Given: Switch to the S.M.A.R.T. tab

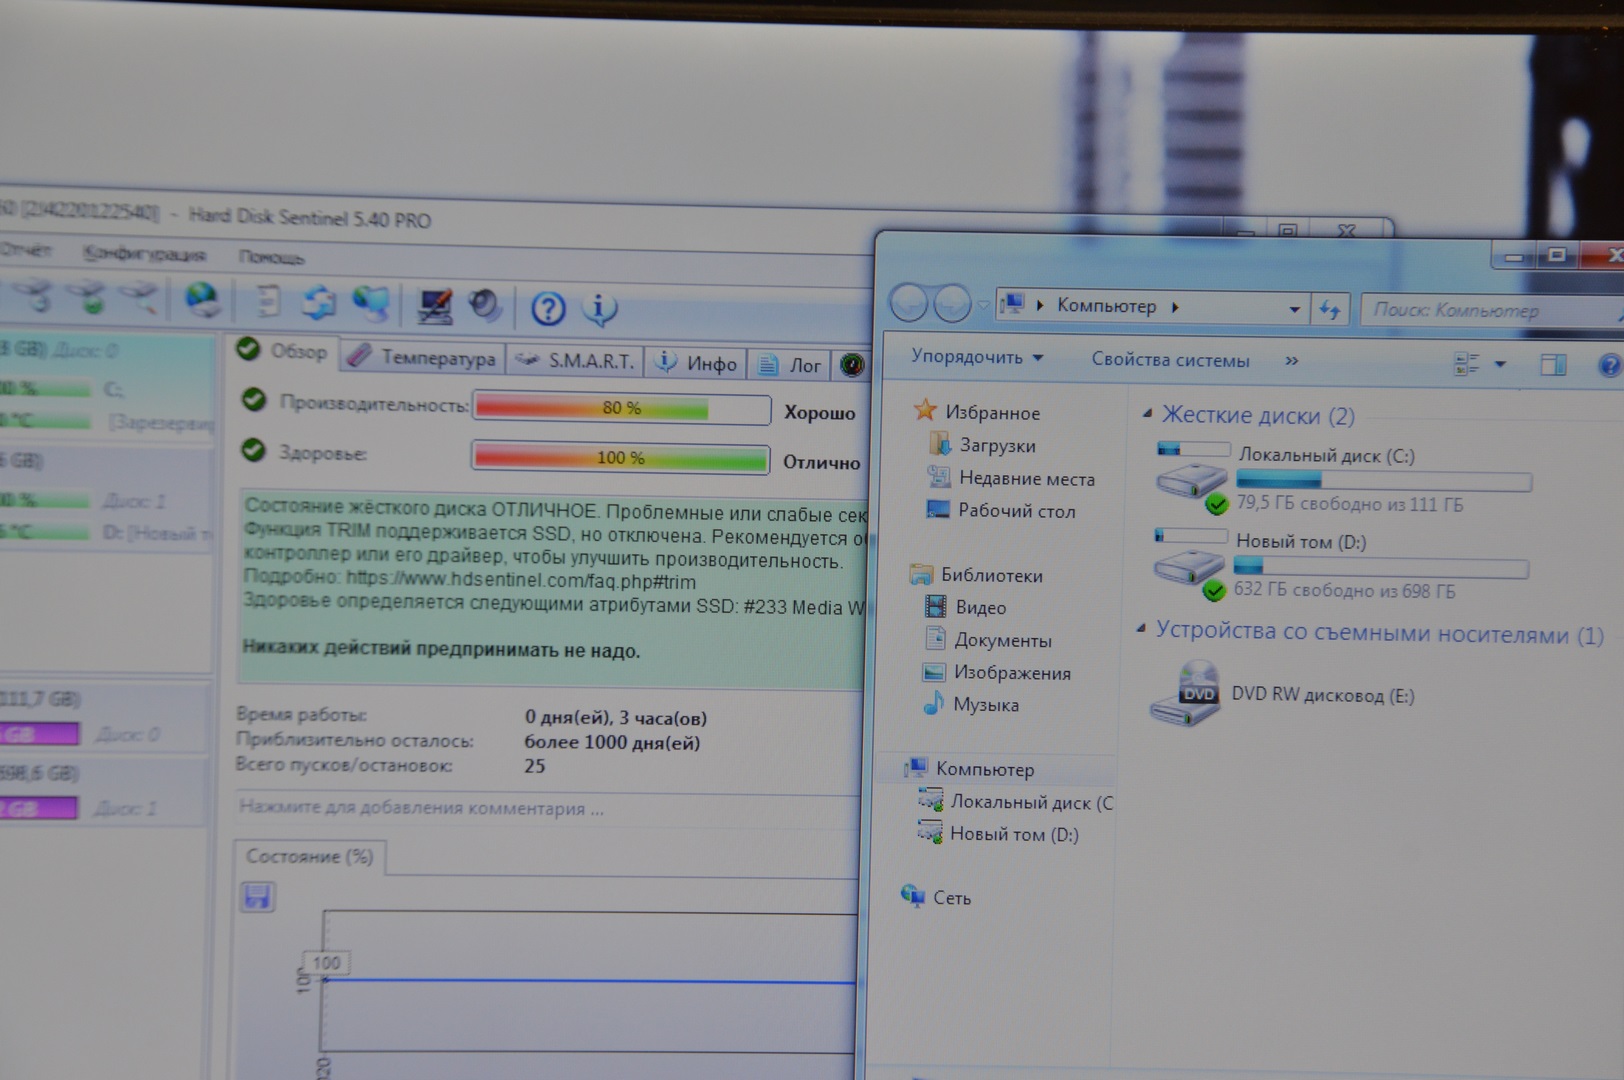Looking at the screenshot, I should (x=577, y=361).
